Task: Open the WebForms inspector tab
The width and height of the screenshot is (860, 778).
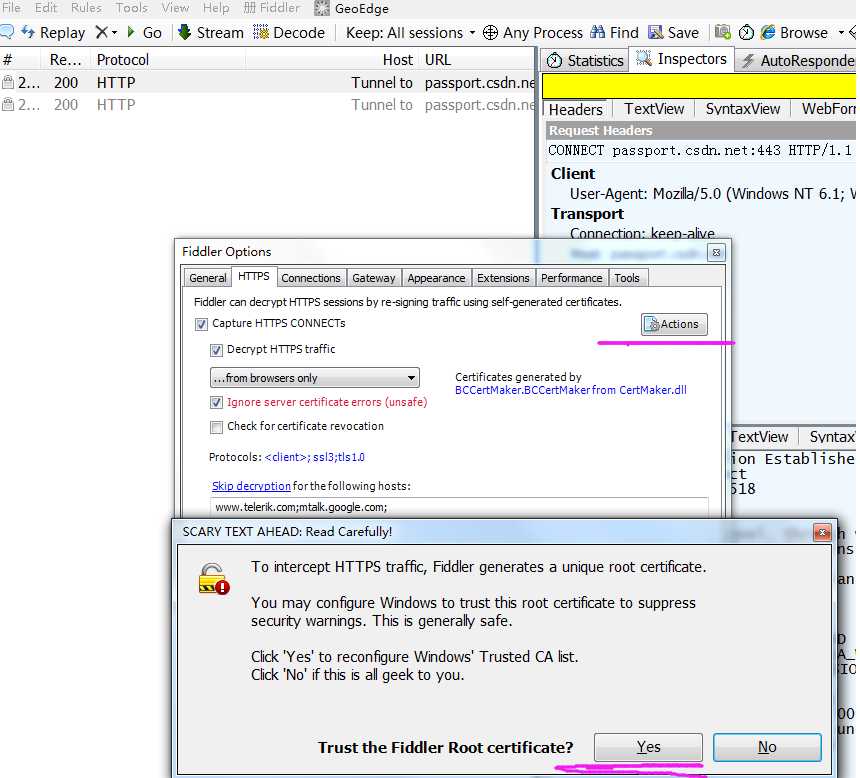Action: pos(827,109)
